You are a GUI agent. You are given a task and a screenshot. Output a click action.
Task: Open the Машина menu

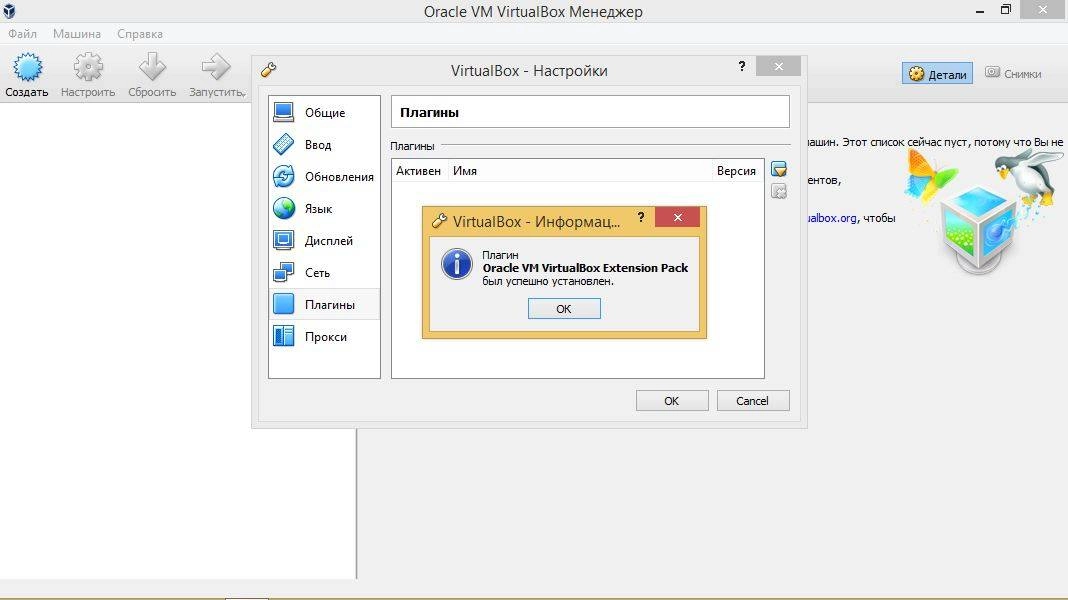coord(77,33)
